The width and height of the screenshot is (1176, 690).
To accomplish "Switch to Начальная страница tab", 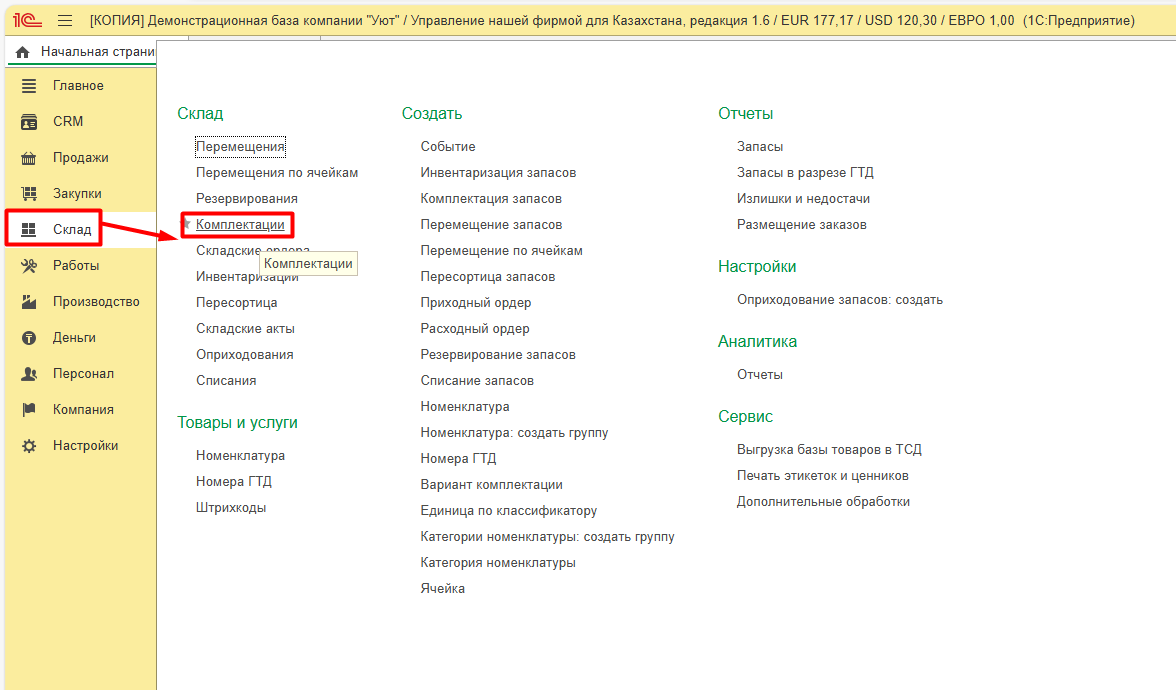I will point(97,52).
